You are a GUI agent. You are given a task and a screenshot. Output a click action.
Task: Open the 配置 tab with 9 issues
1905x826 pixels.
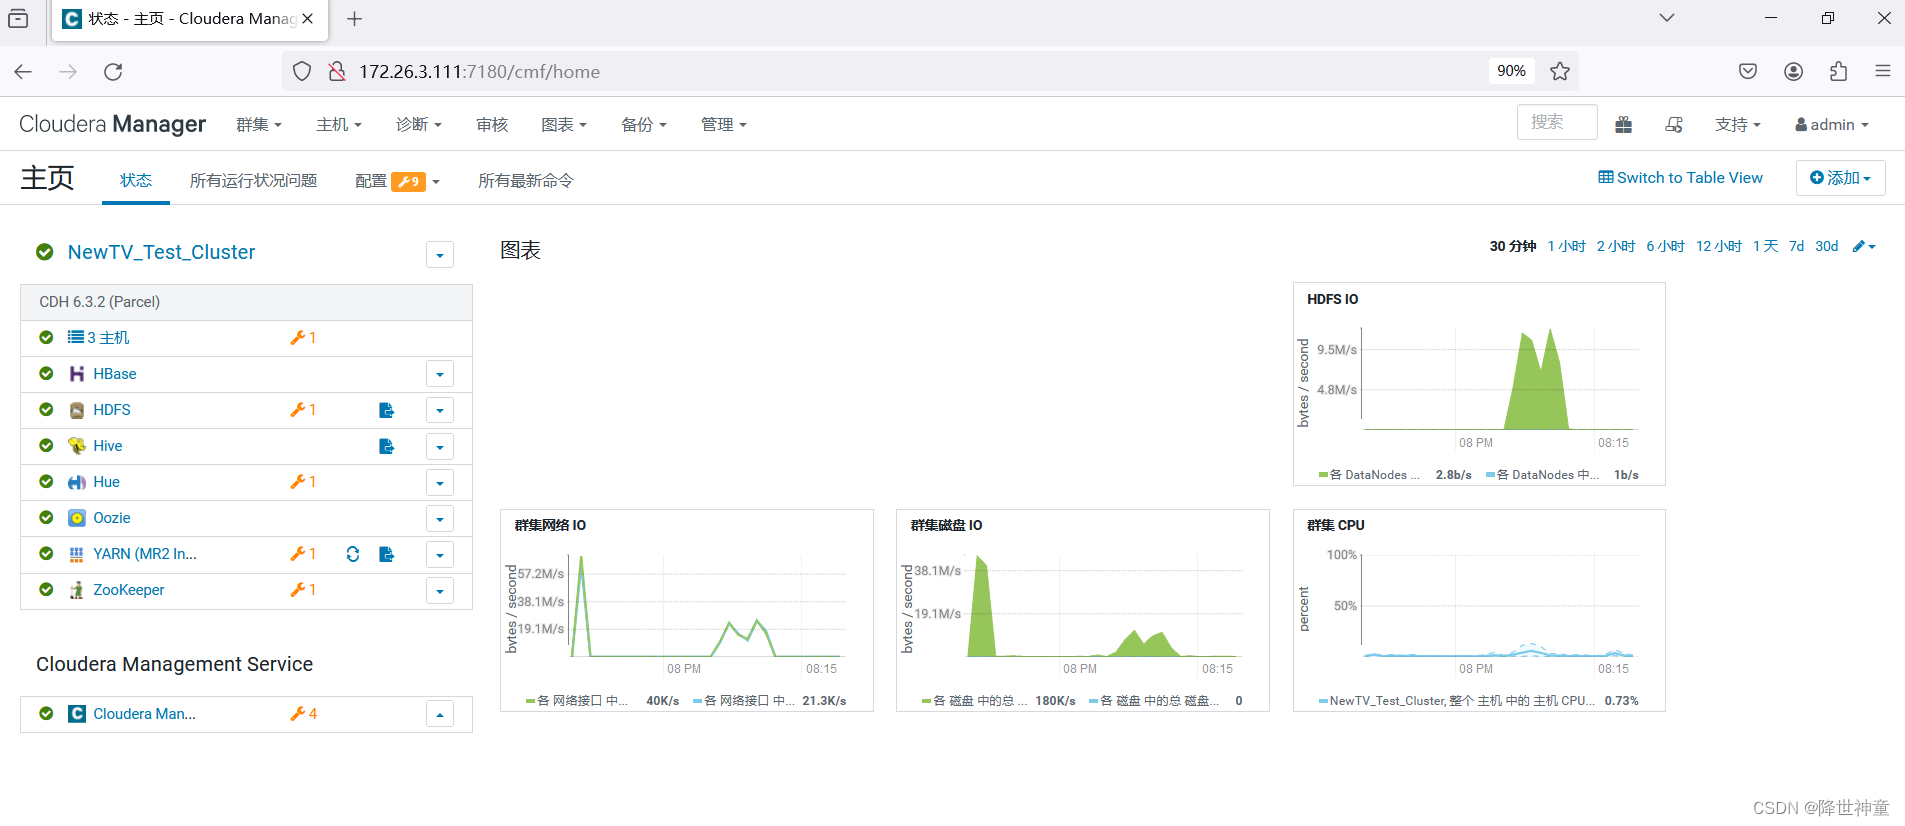[397, 181]
